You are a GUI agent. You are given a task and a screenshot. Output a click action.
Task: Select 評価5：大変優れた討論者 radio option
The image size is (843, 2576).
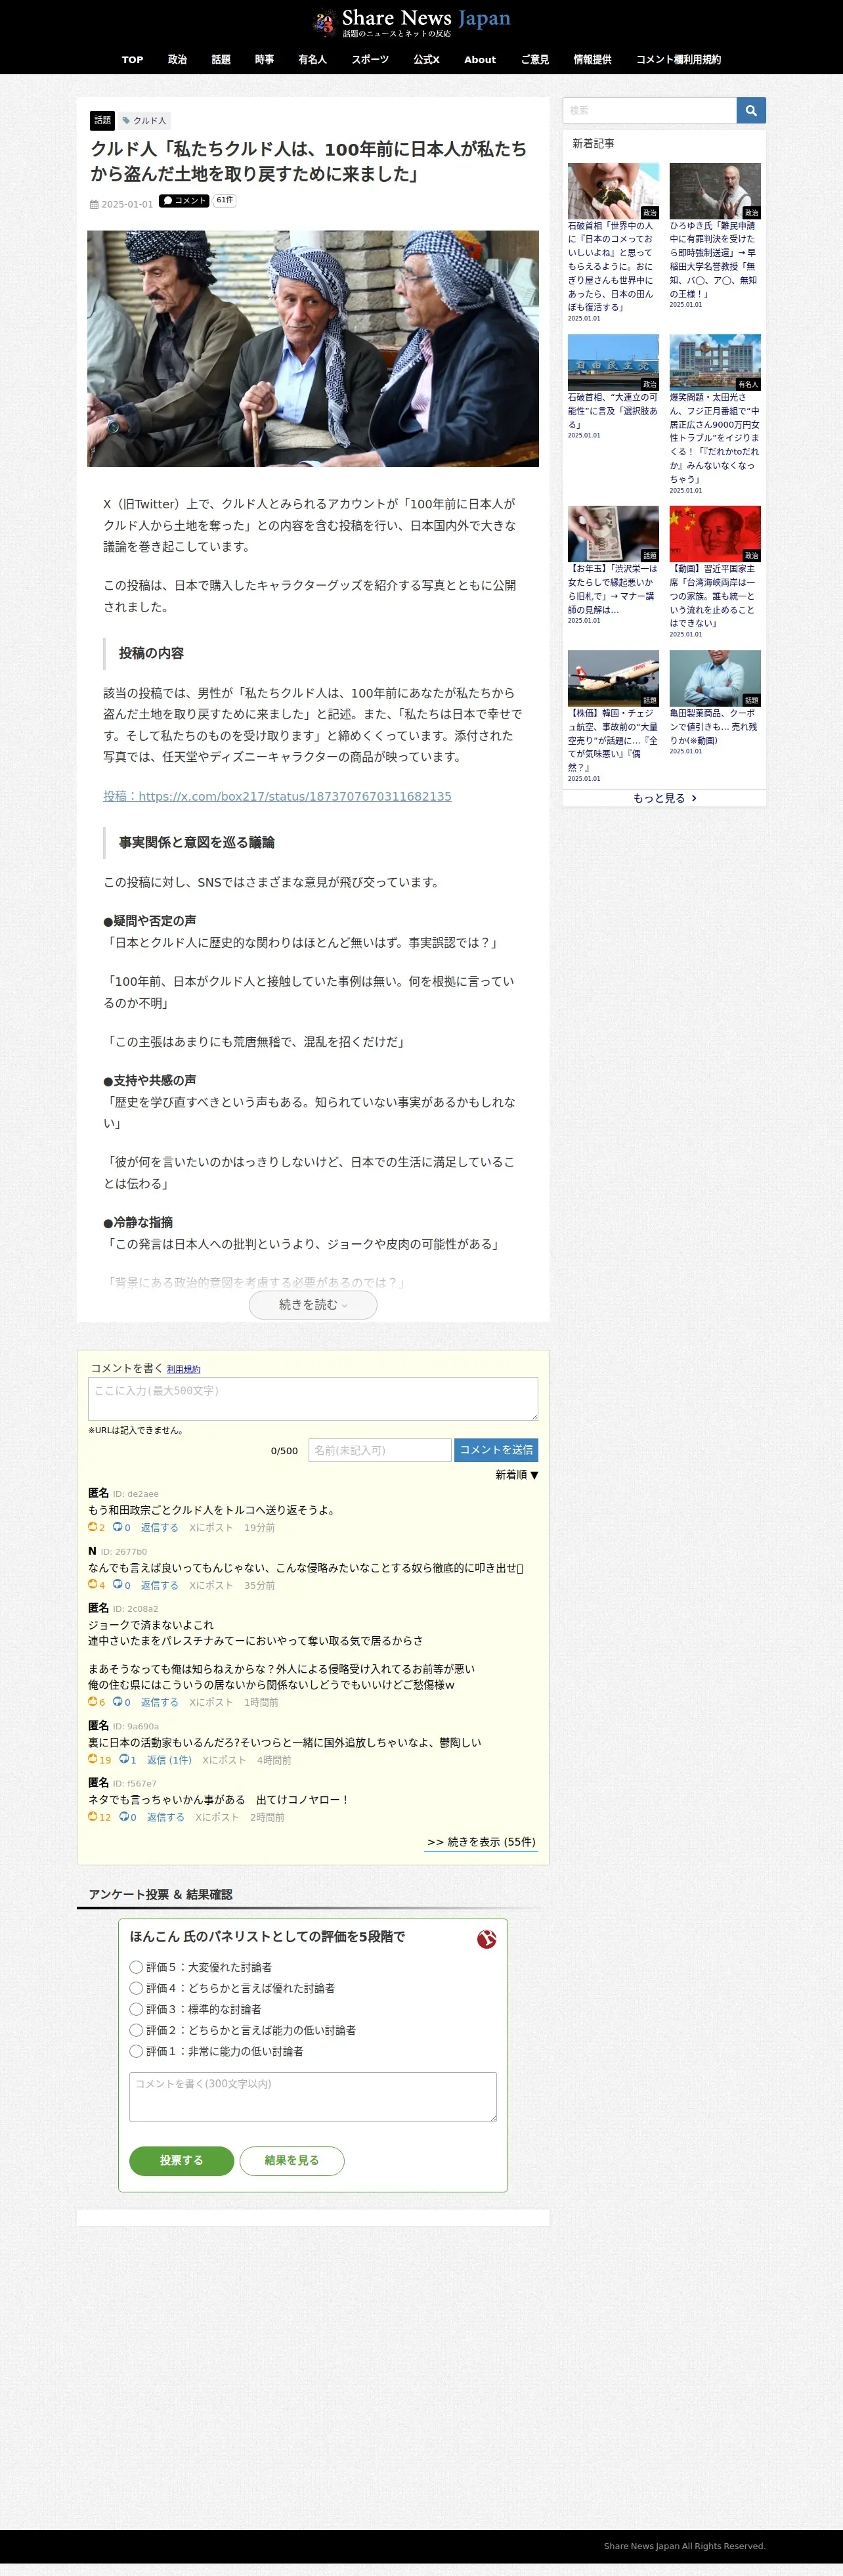point(136,1967)
